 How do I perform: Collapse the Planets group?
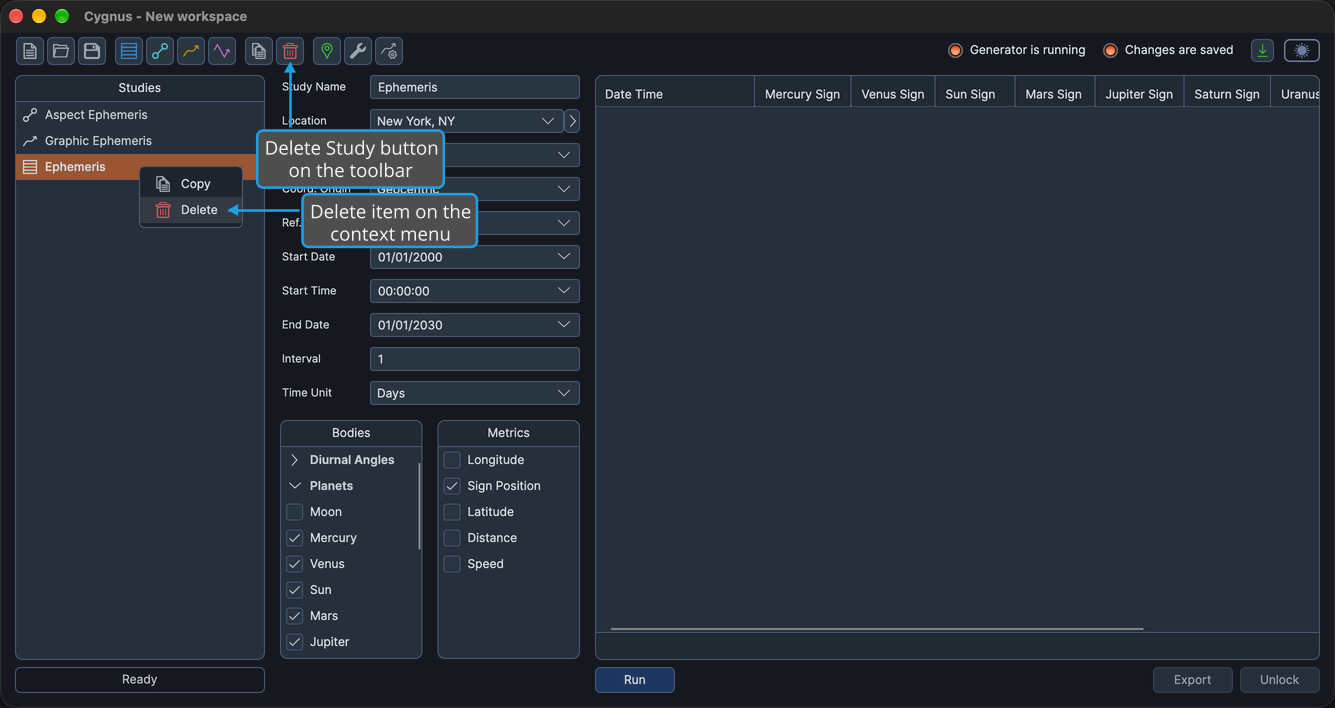(295, 486)
